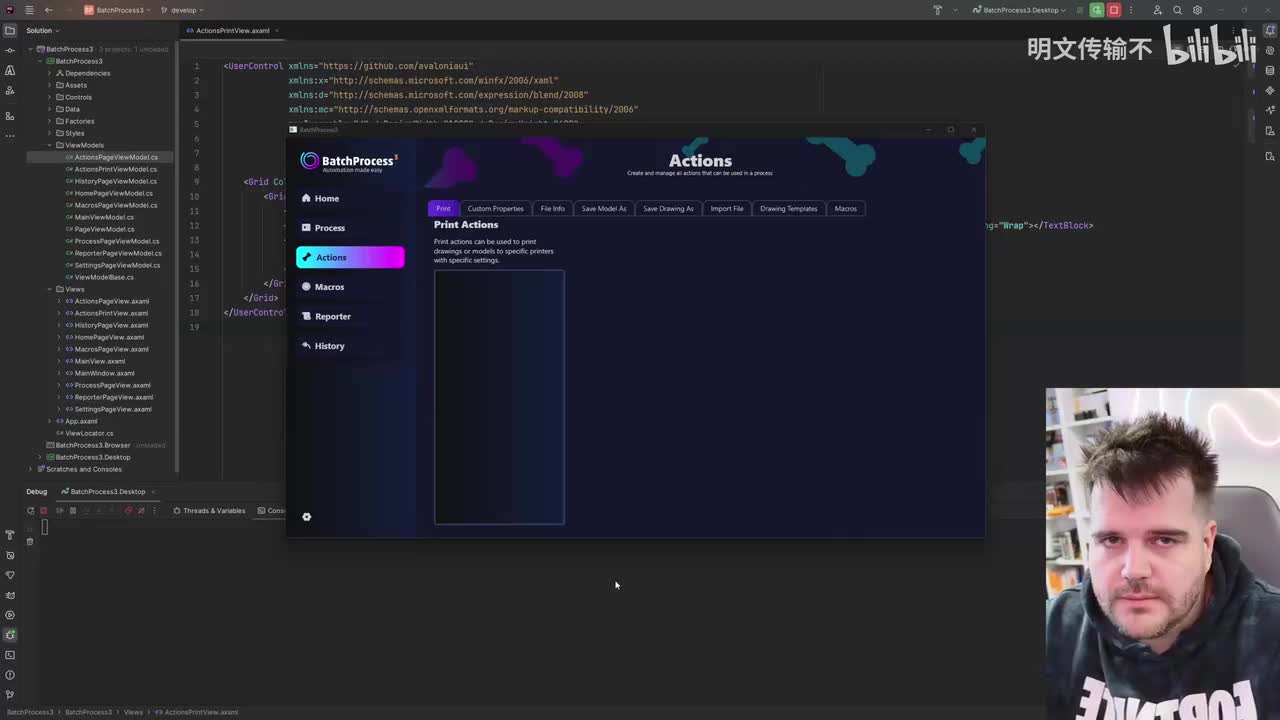The height and width of the screenshot is (720, 1280).
Task: Expand the Dependencies node
Action: pyautogui.click(x=48, y=73)
